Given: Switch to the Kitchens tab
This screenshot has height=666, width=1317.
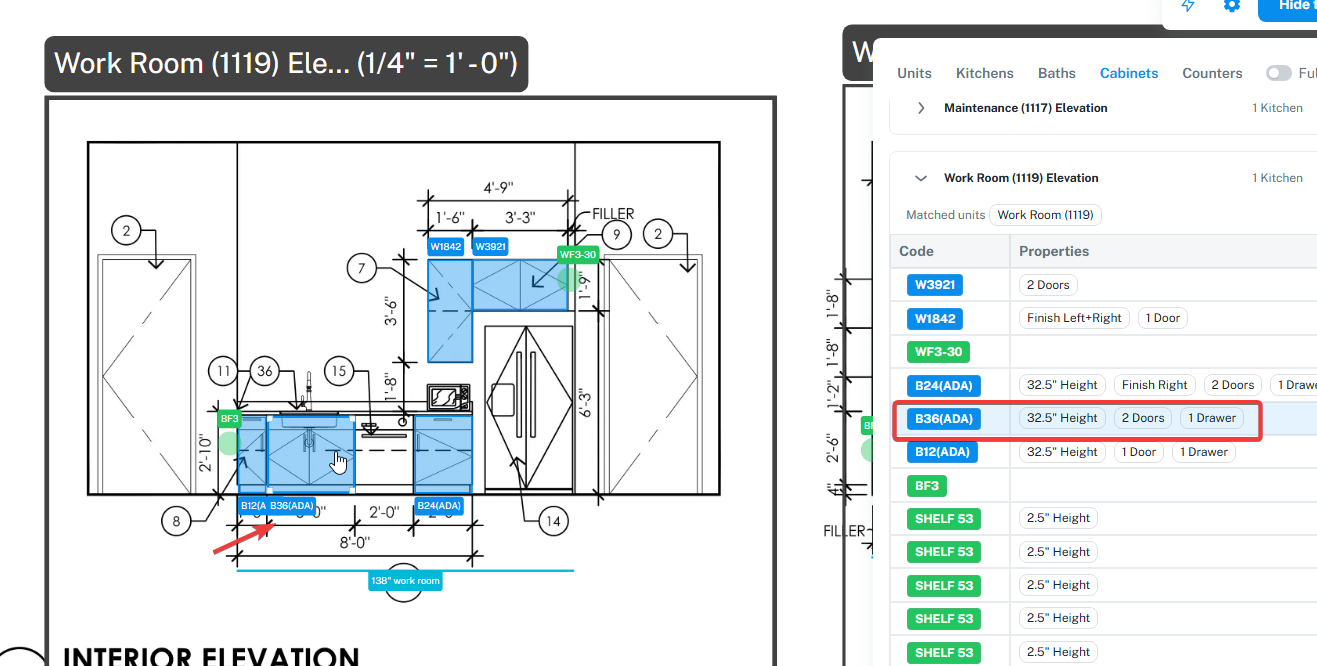Looking at the screenshot, I should pos(985,73).
